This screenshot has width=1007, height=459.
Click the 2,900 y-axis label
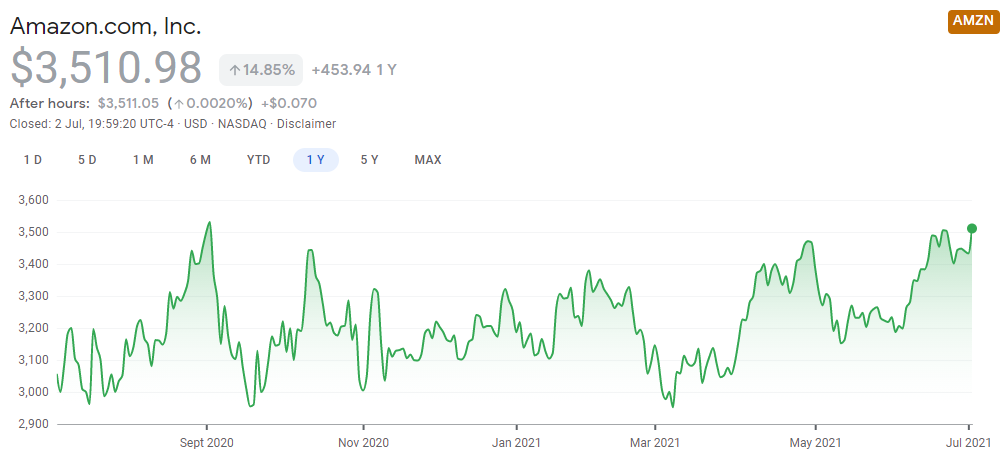[31, 424]
